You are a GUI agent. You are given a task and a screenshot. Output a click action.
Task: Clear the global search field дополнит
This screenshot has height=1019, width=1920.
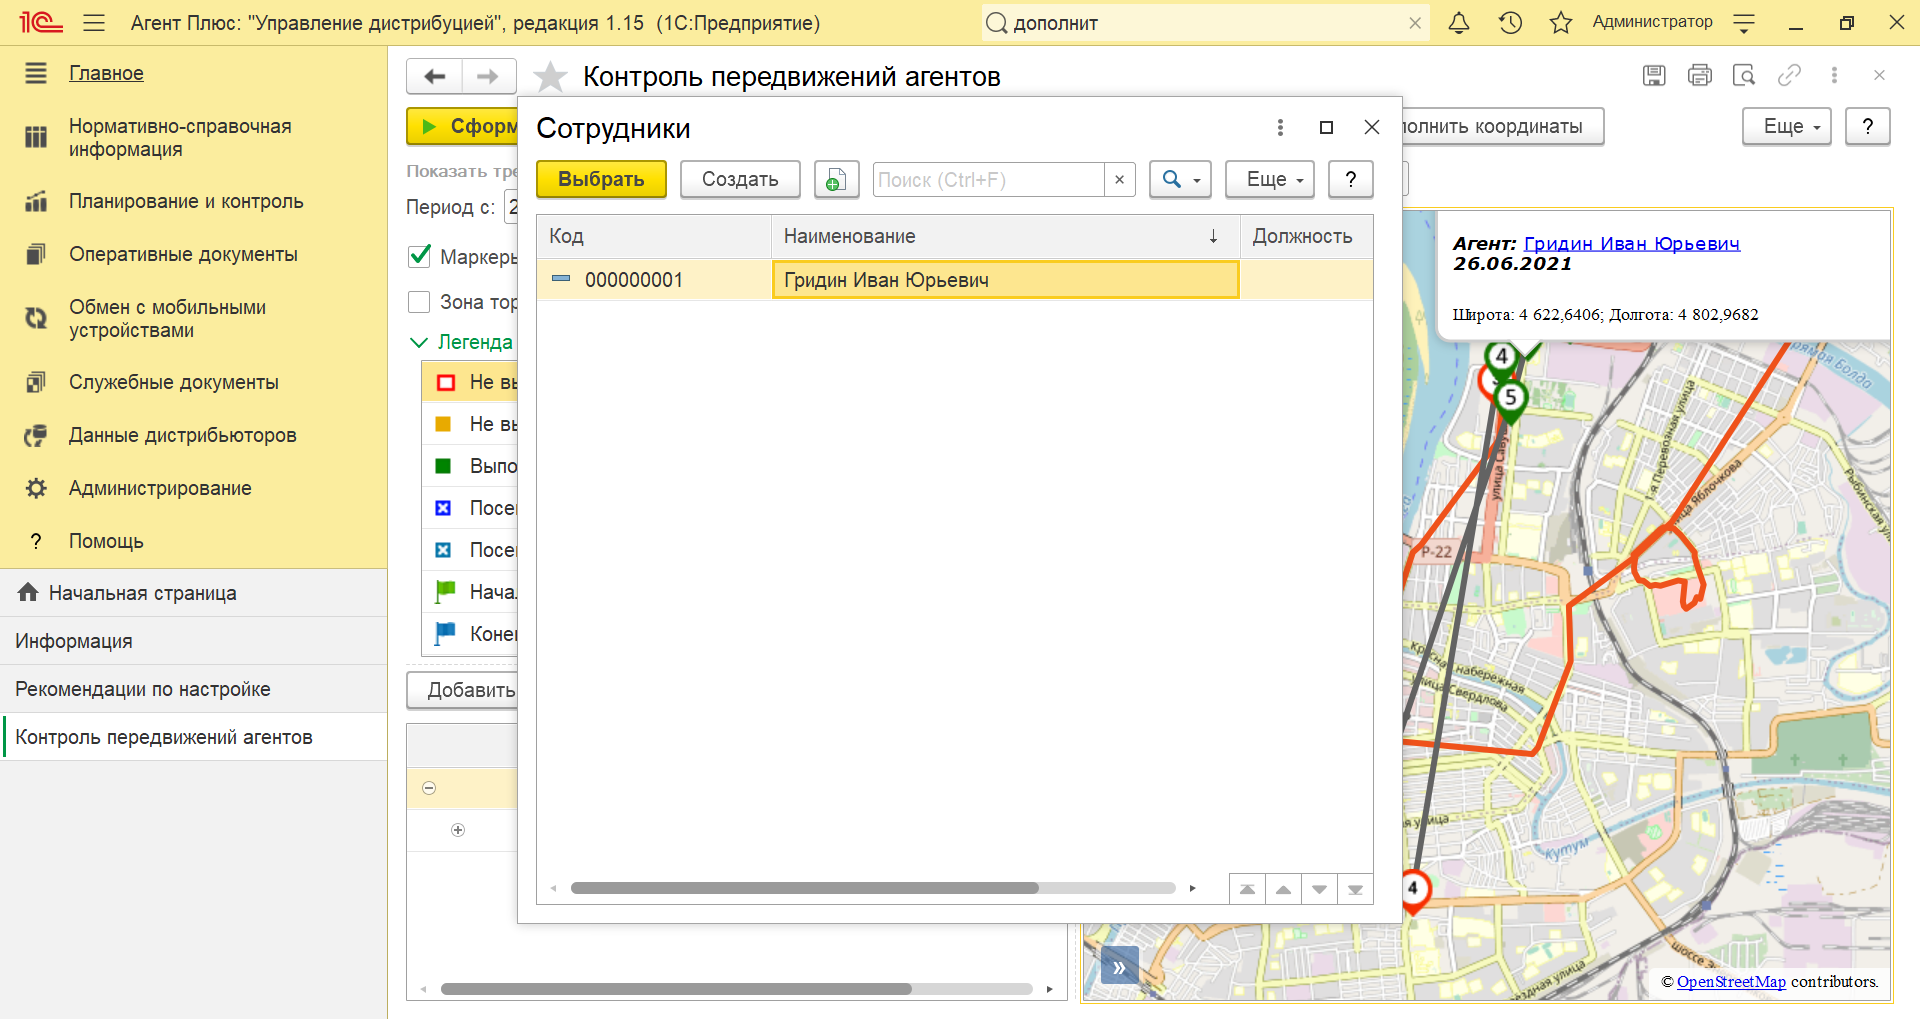1414,23
